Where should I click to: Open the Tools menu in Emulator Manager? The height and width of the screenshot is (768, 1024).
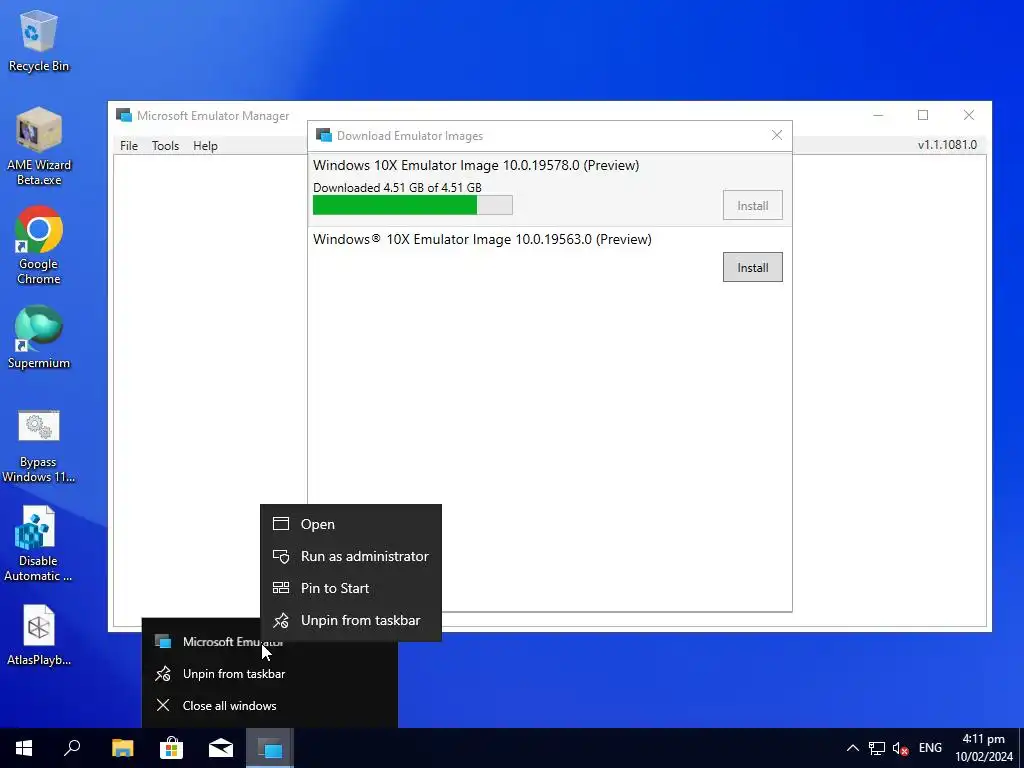click(165, 146)
